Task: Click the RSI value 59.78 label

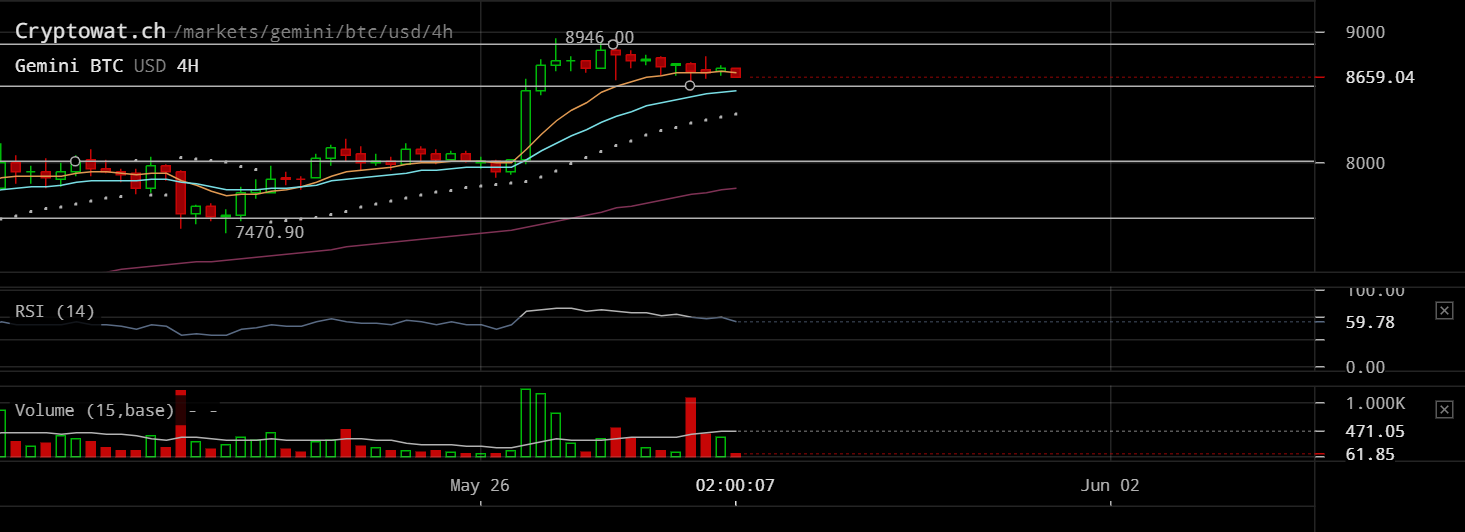Action: point(1370,322)
